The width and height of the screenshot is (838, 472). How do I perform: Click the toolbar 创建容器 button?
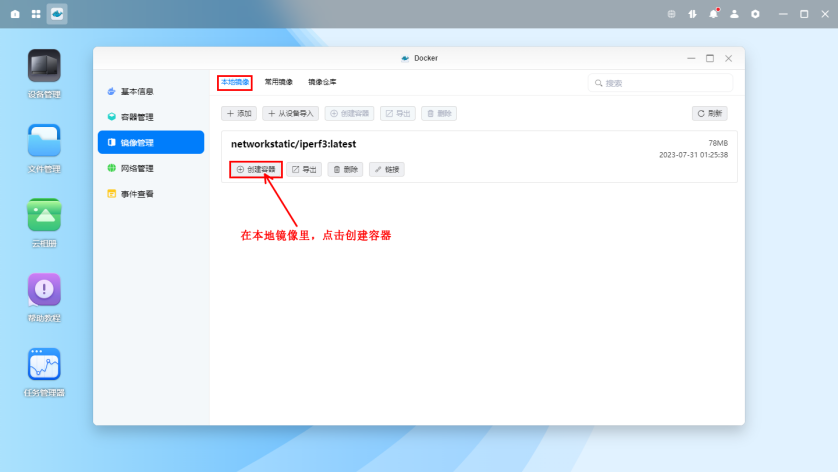pyautogui.click(x=350, y=113)
